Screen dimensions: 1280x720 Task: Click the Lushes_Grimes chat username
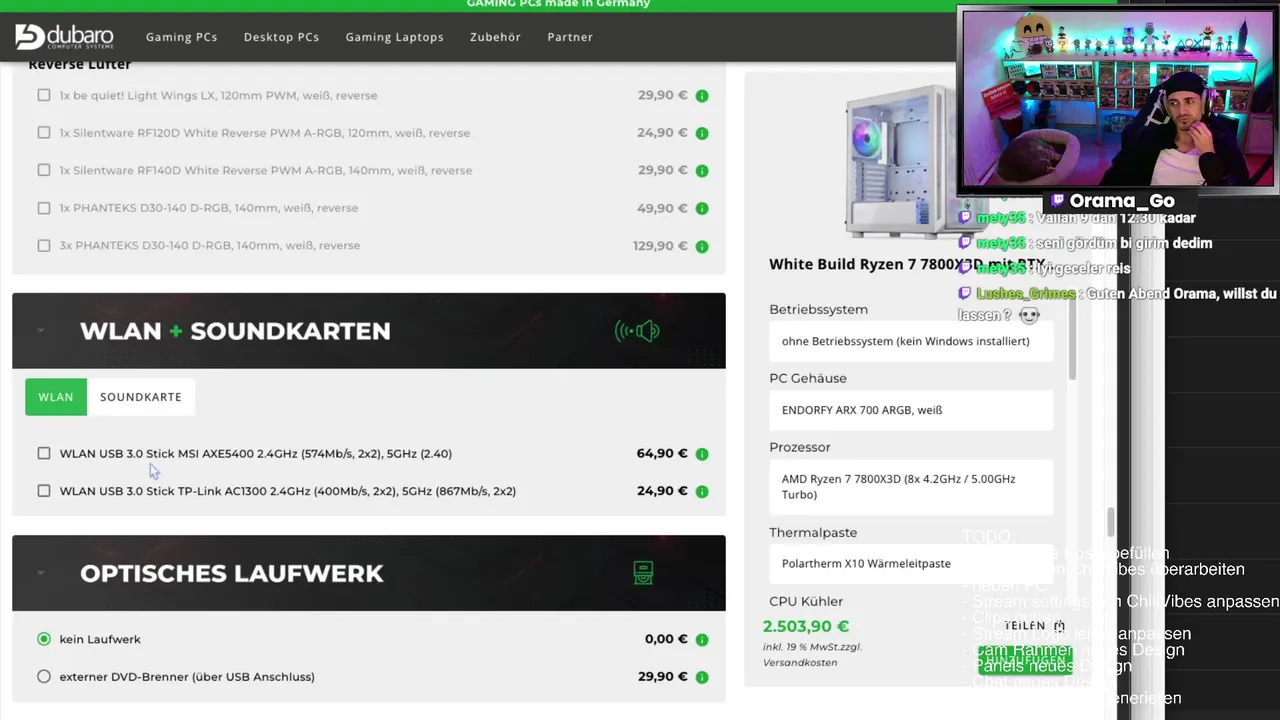1025,294
